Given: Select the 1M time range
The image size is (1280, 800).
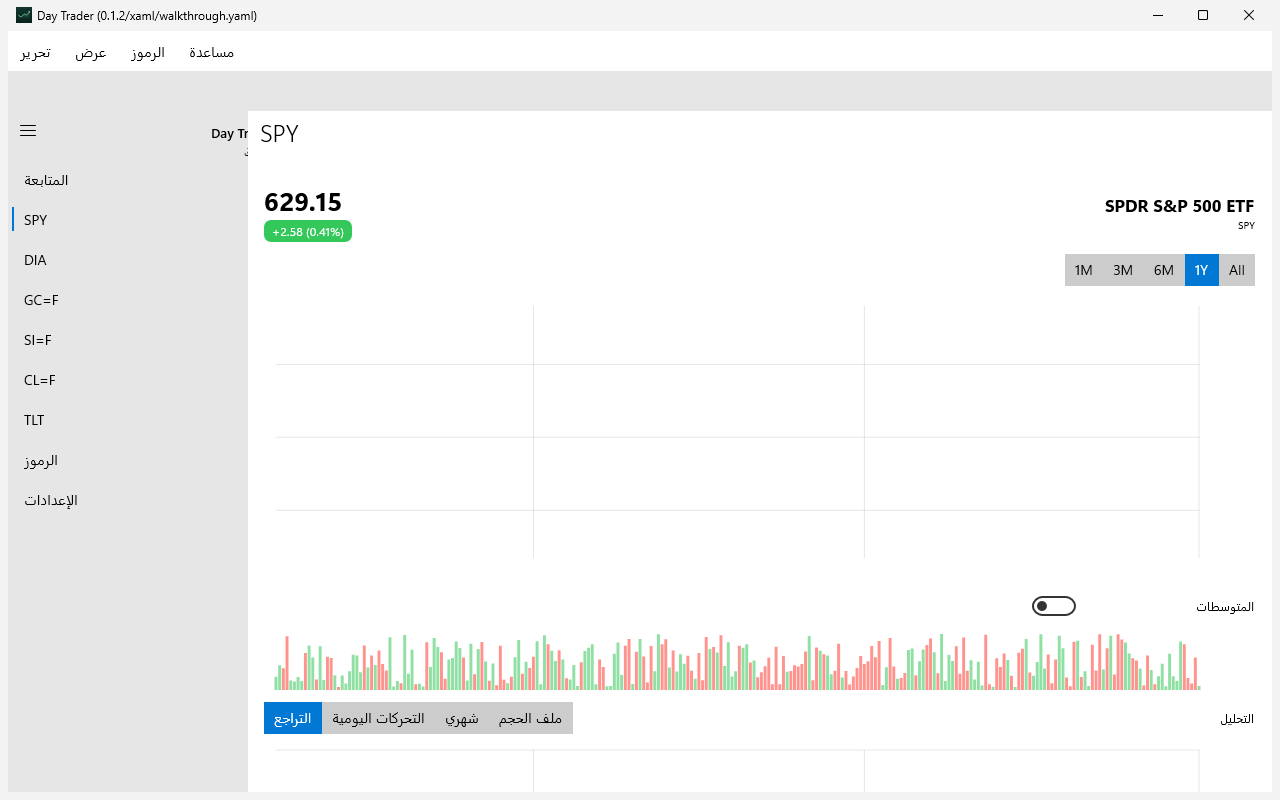Looking at the screenshot, I should pos(1083,270).
